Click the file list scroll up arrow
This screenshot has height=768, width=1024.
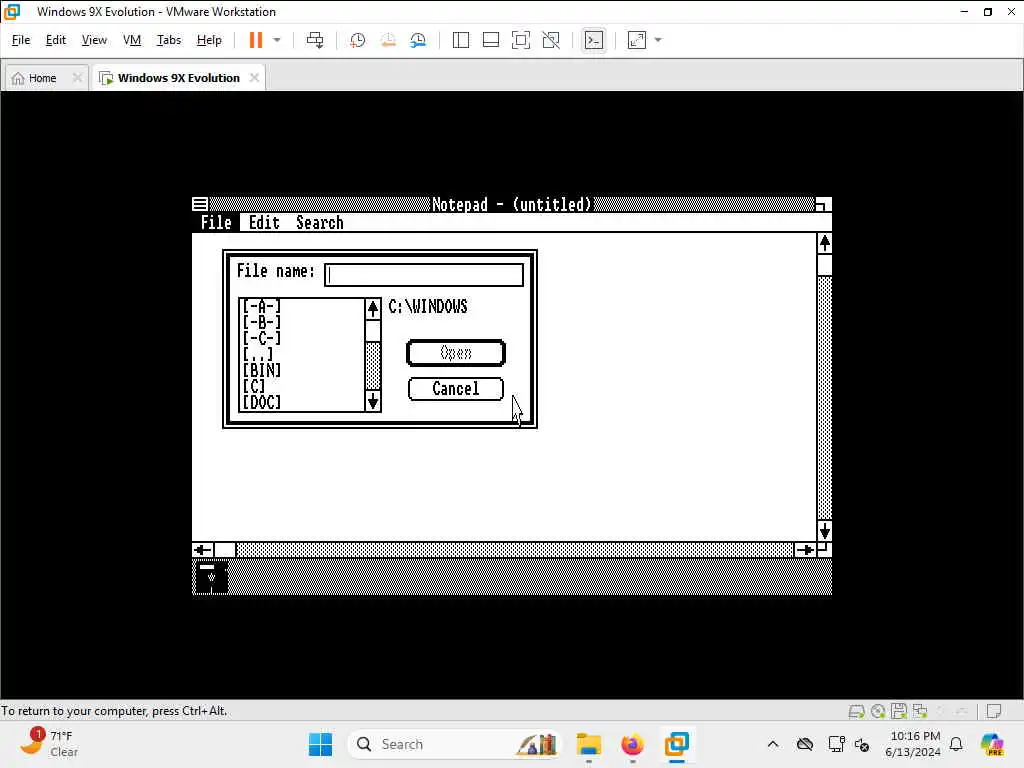click(373, 309)
